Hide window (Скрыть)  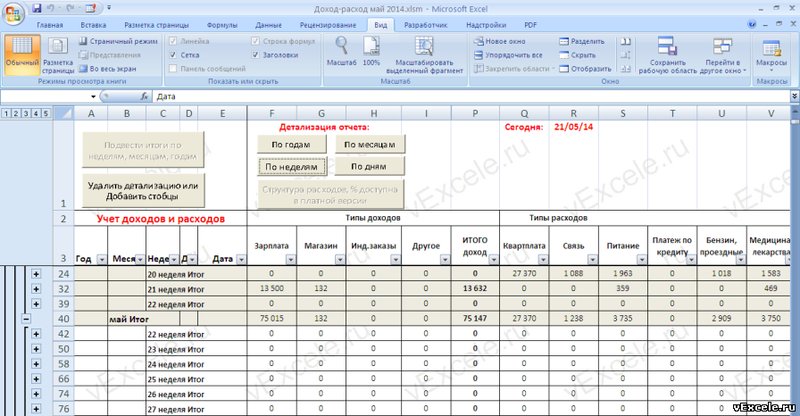pos(577,55)
